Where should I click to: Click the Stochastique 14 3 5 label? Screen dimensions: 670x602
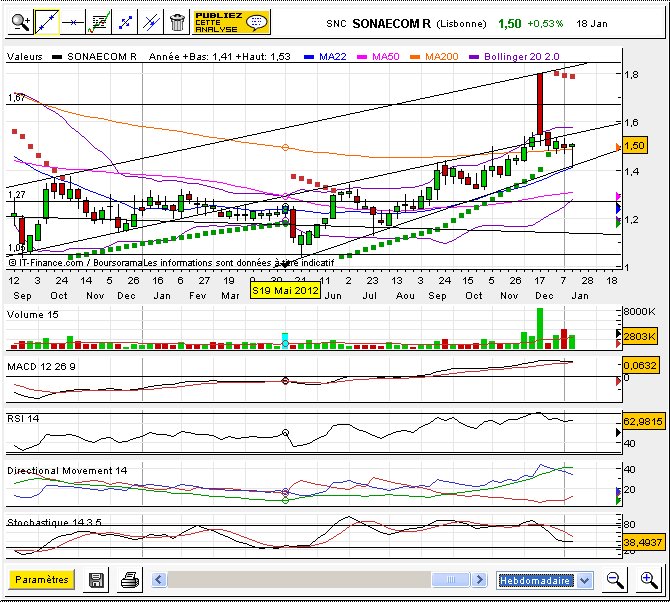coord(54,522)
